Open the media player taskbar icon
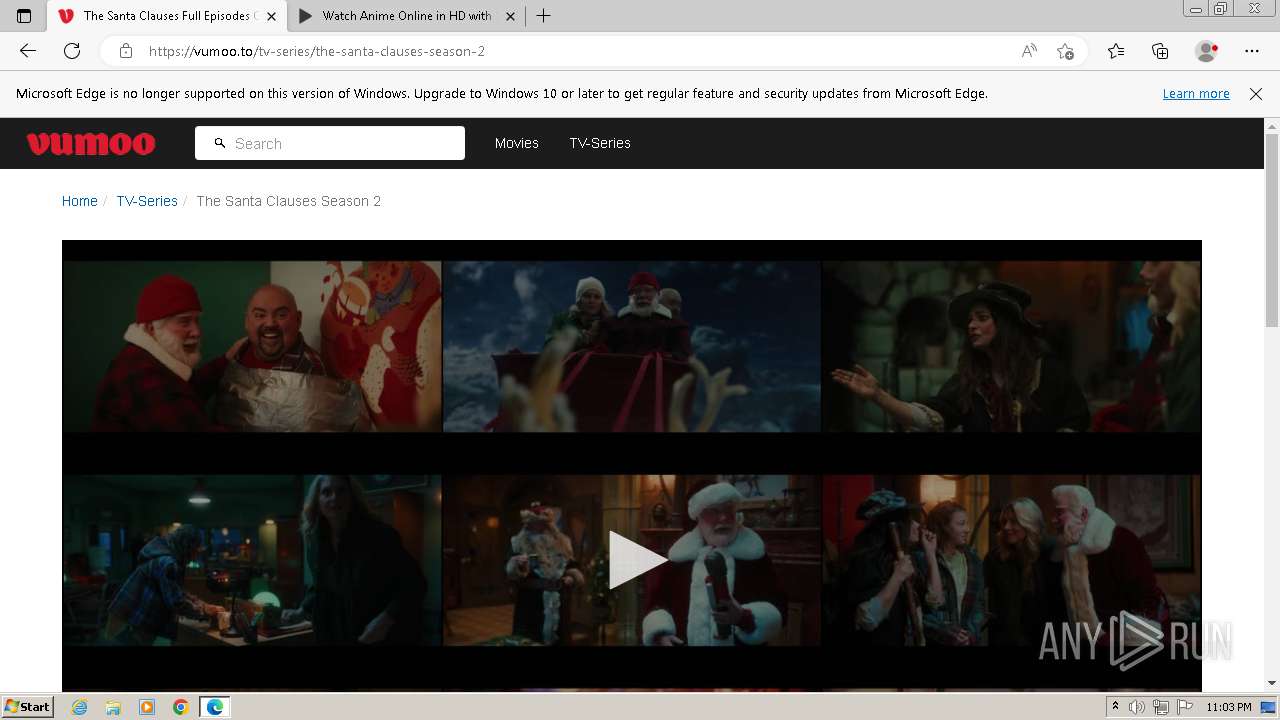 147,707
